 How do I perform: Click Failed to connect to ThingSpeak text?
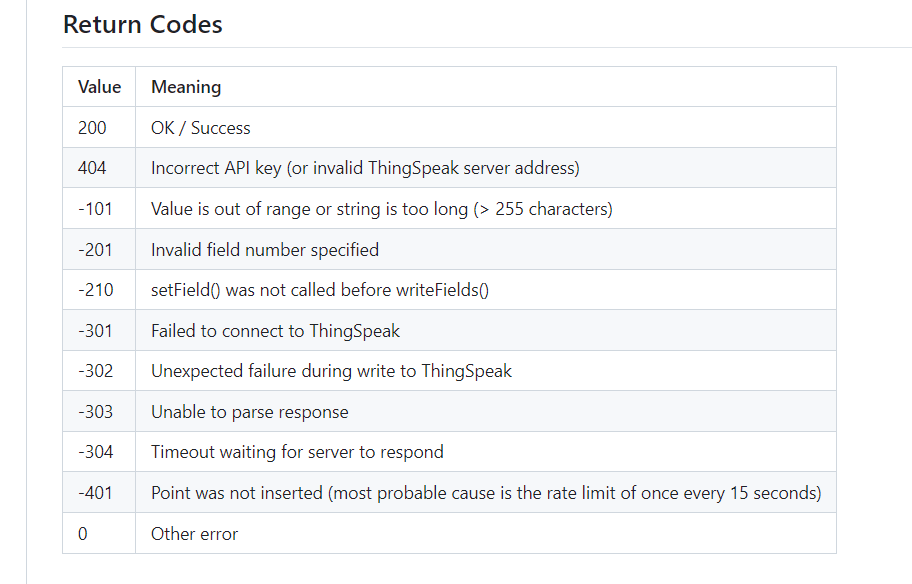point(275,330)
